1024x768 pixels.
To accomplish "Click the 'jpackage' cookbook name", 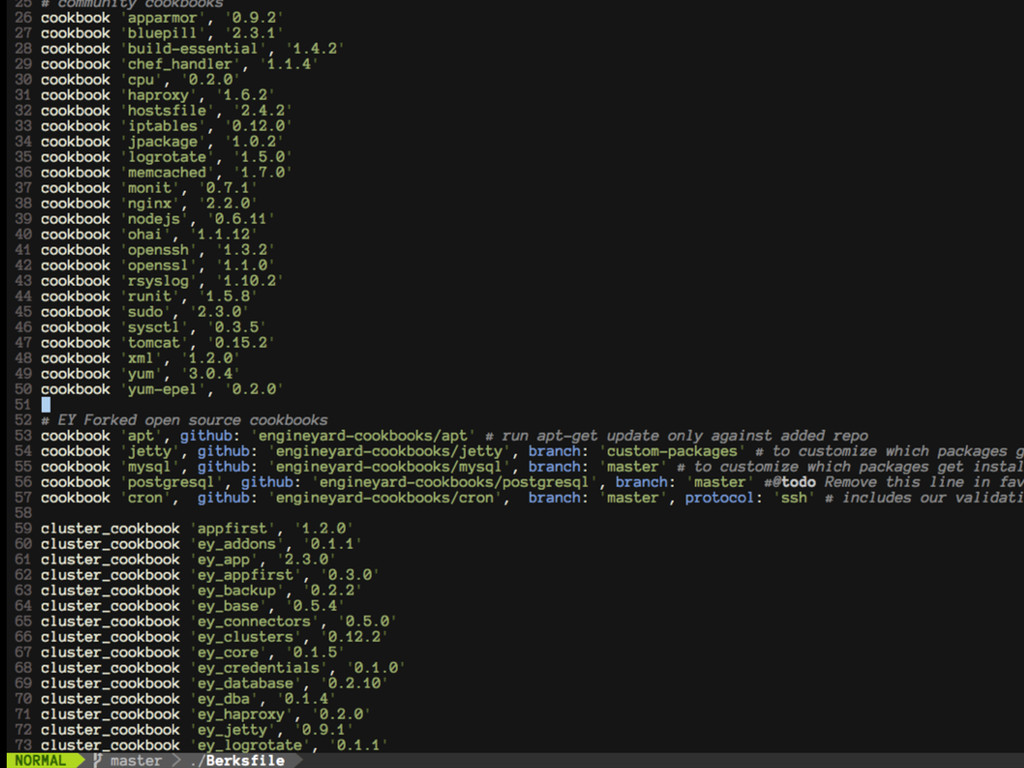I will [x=162, y=142].
